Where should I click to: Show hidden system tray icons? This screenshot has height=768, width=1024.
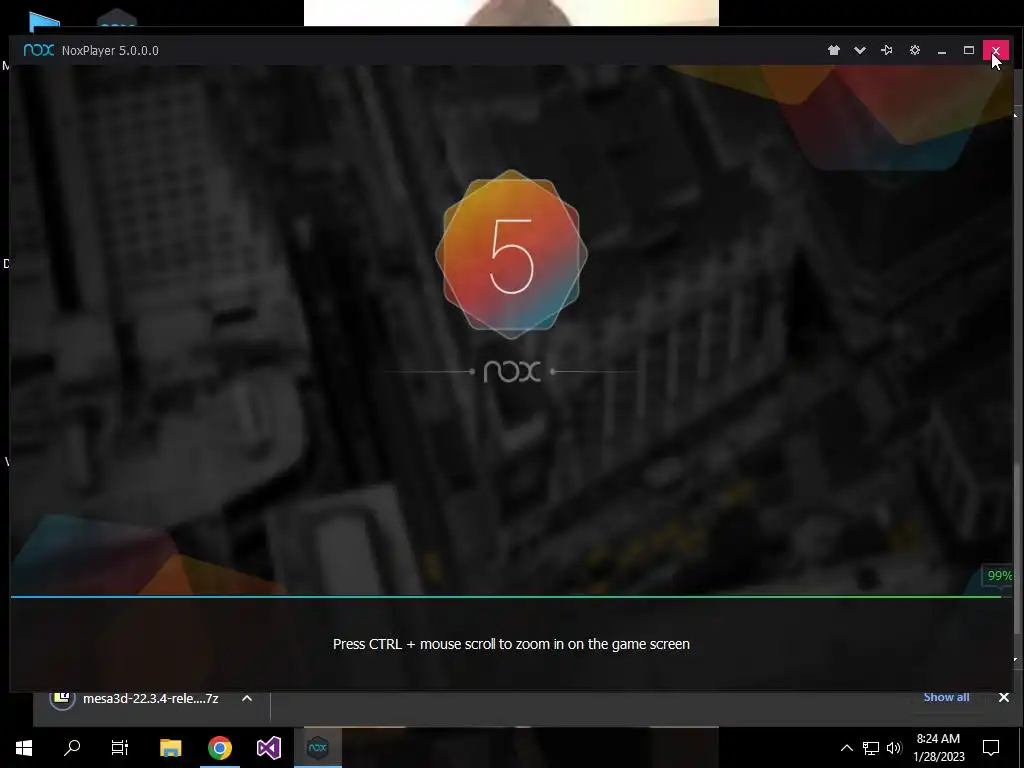pos(846,748)
